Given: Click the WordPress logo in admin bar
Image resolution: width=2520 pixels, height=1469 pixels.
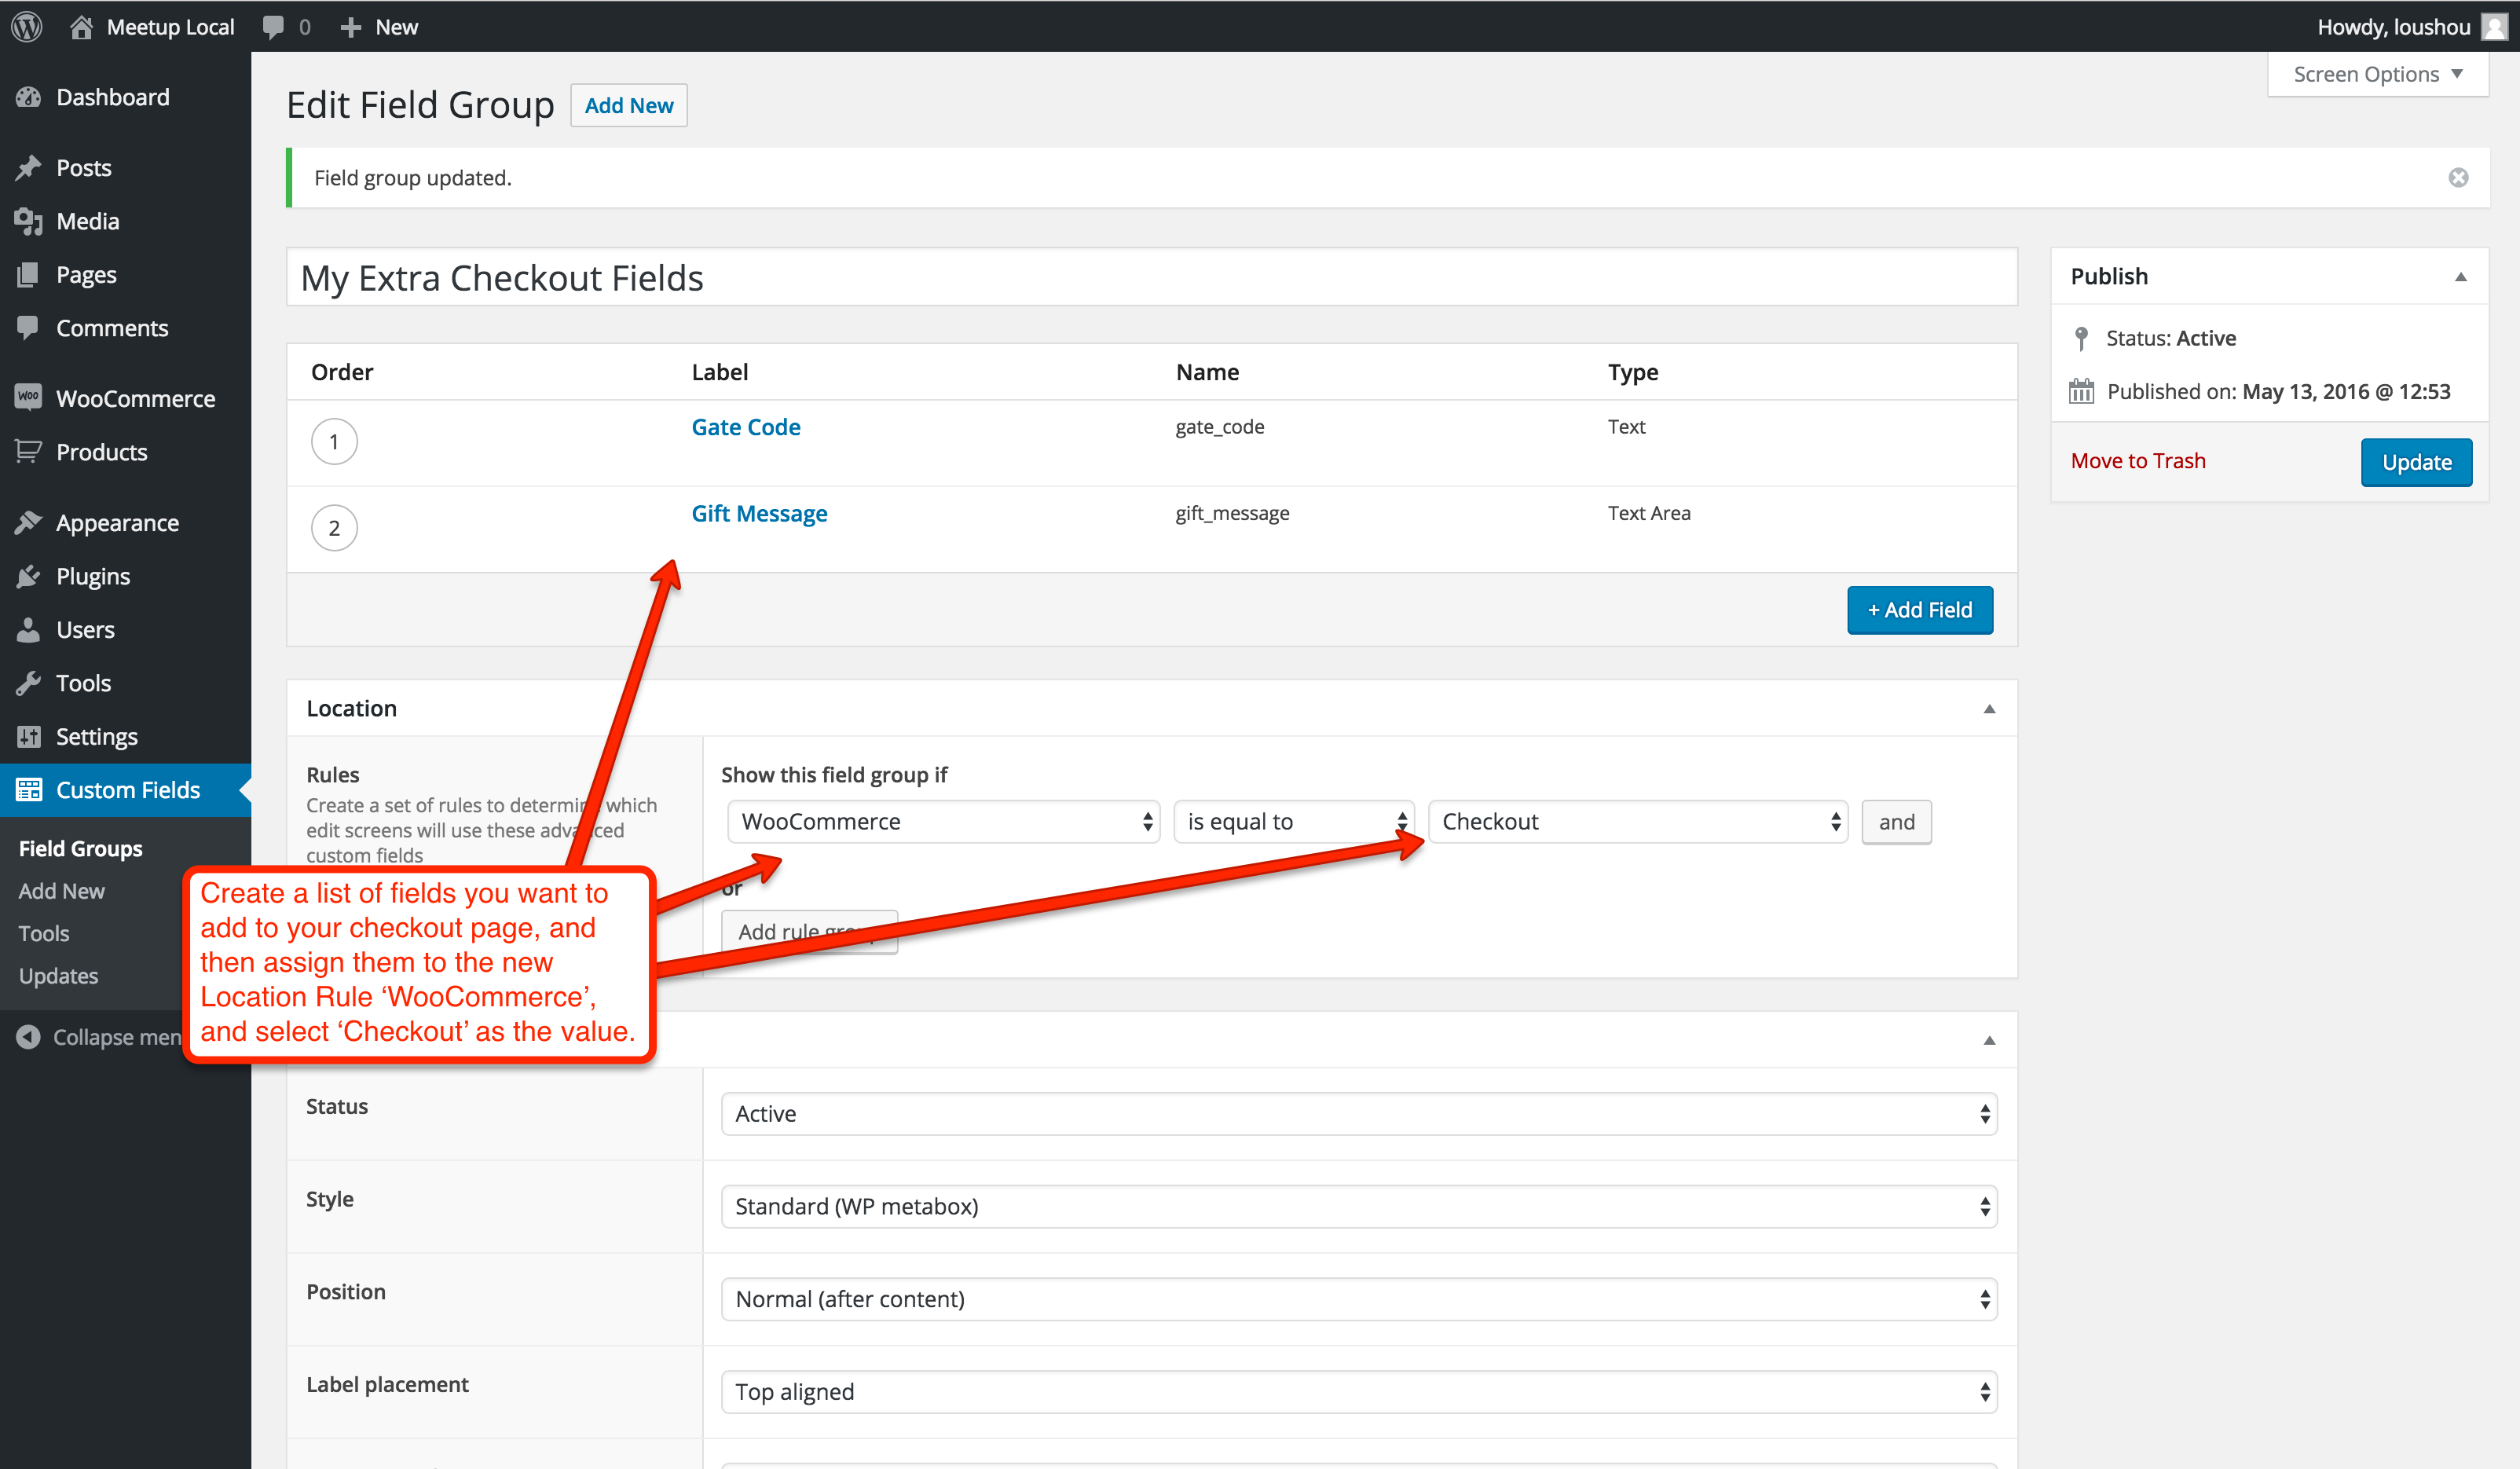Looking at the screenshot, I should coord(27,27).
